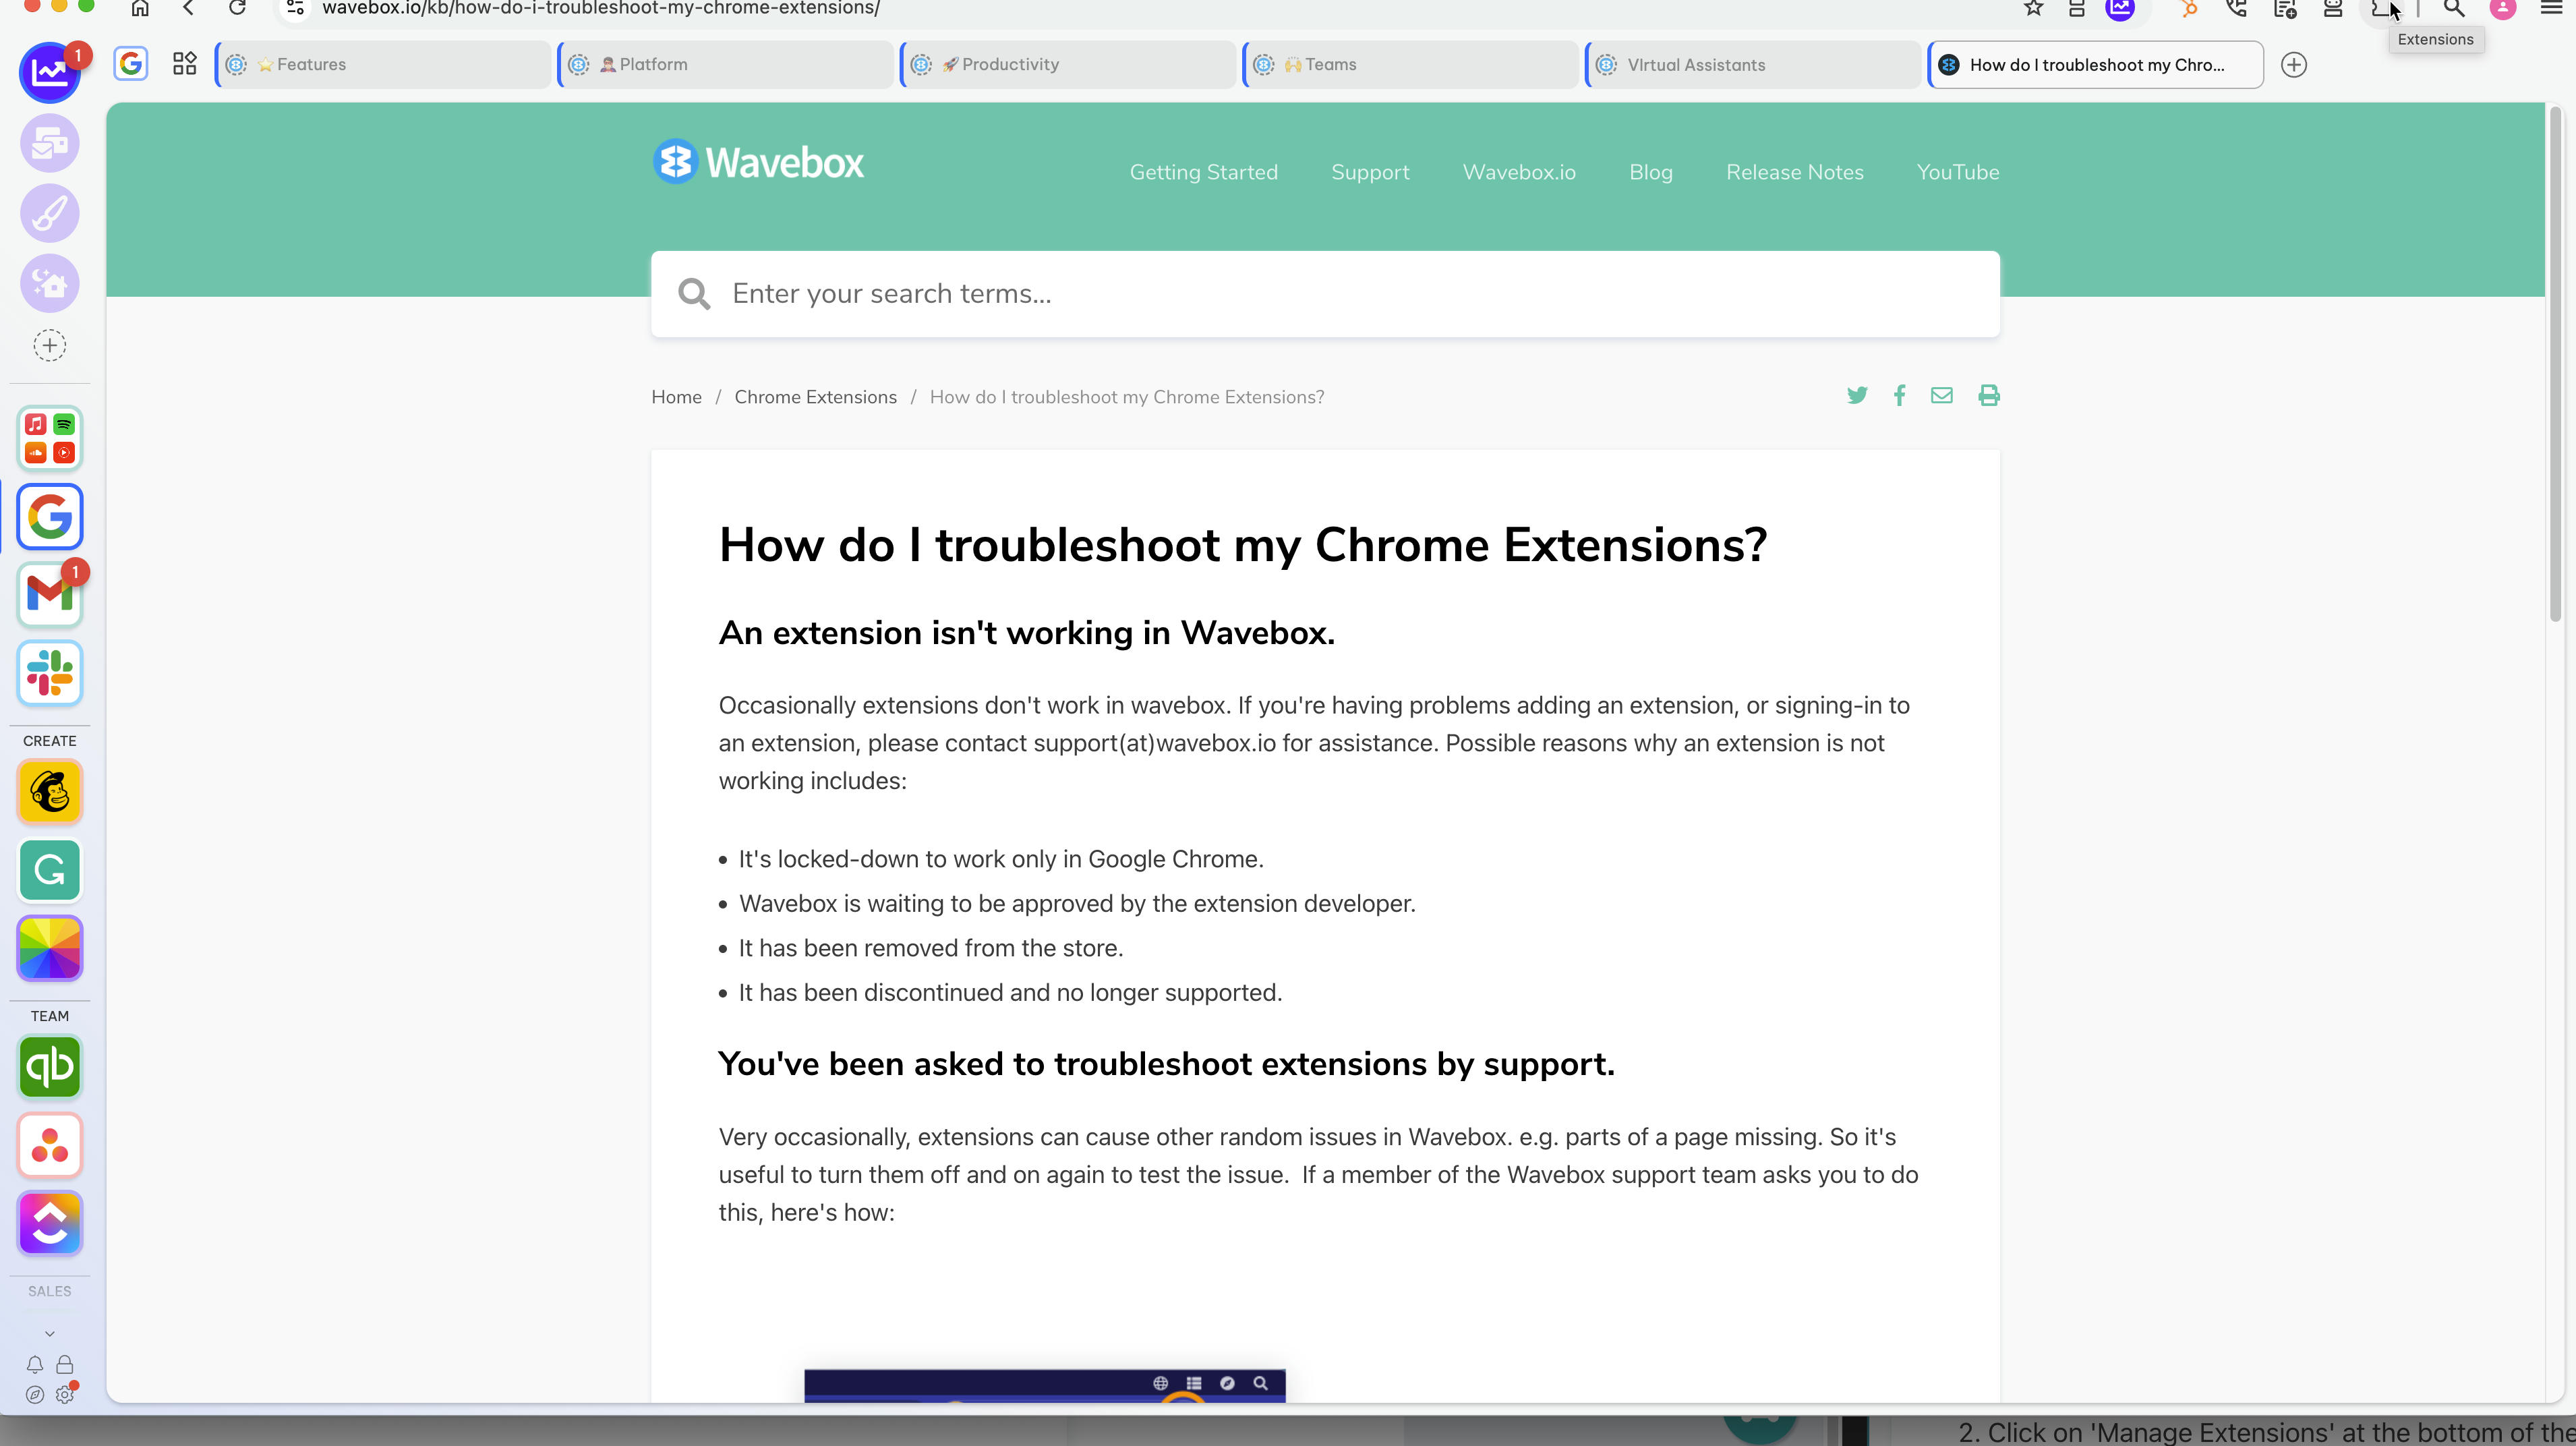Open Blog nav link
Screen dimensions: 2576x1446
tap(1651, 172)
